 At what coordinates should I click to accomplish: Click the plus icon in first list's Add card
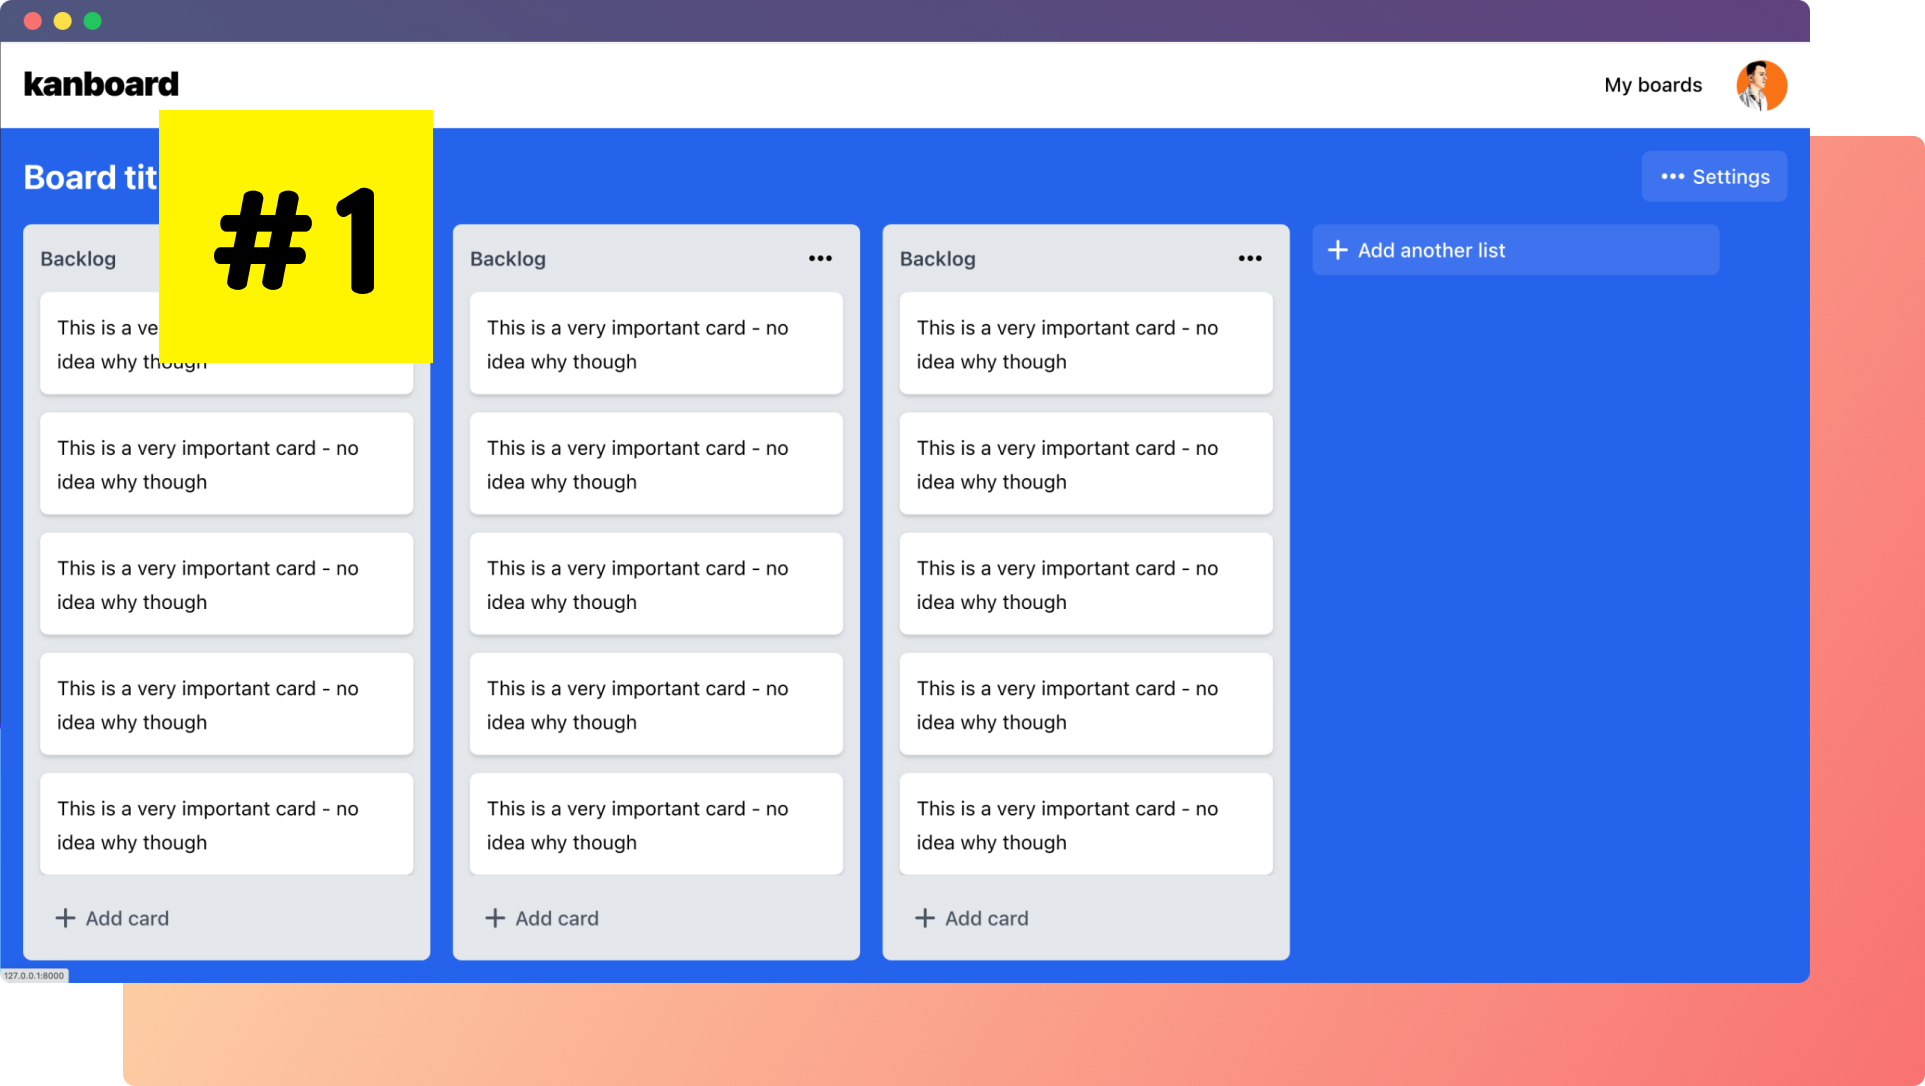65,918
